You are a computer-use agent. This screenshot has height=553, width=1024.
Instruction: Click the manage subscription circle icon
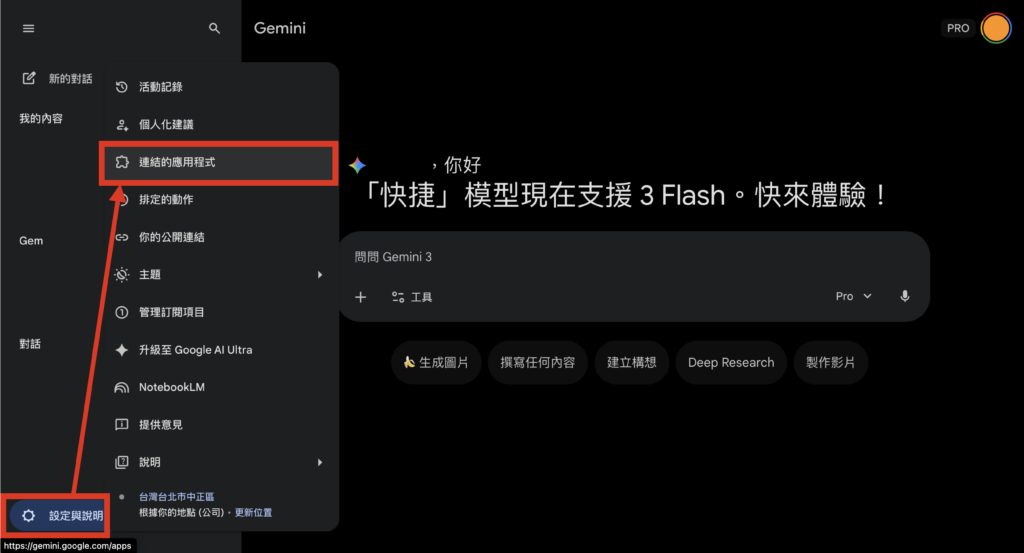[122, 312]
